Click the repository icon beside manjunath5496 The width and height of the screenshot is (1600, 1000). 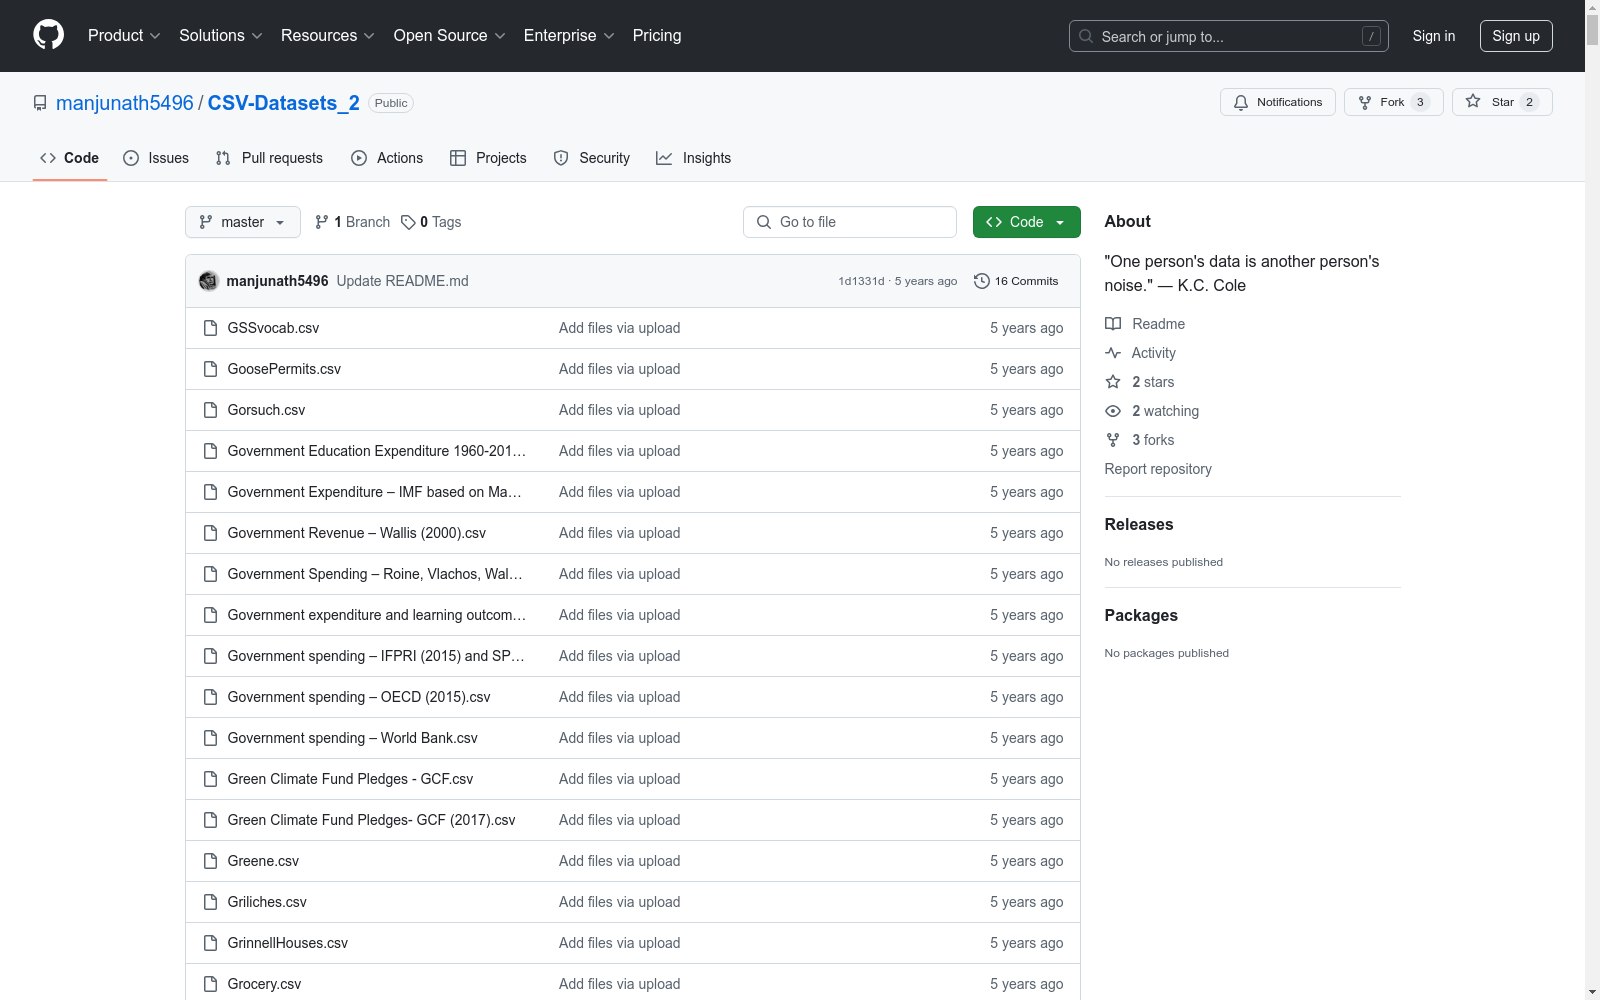pyautogui.click(x=40, y=103)
